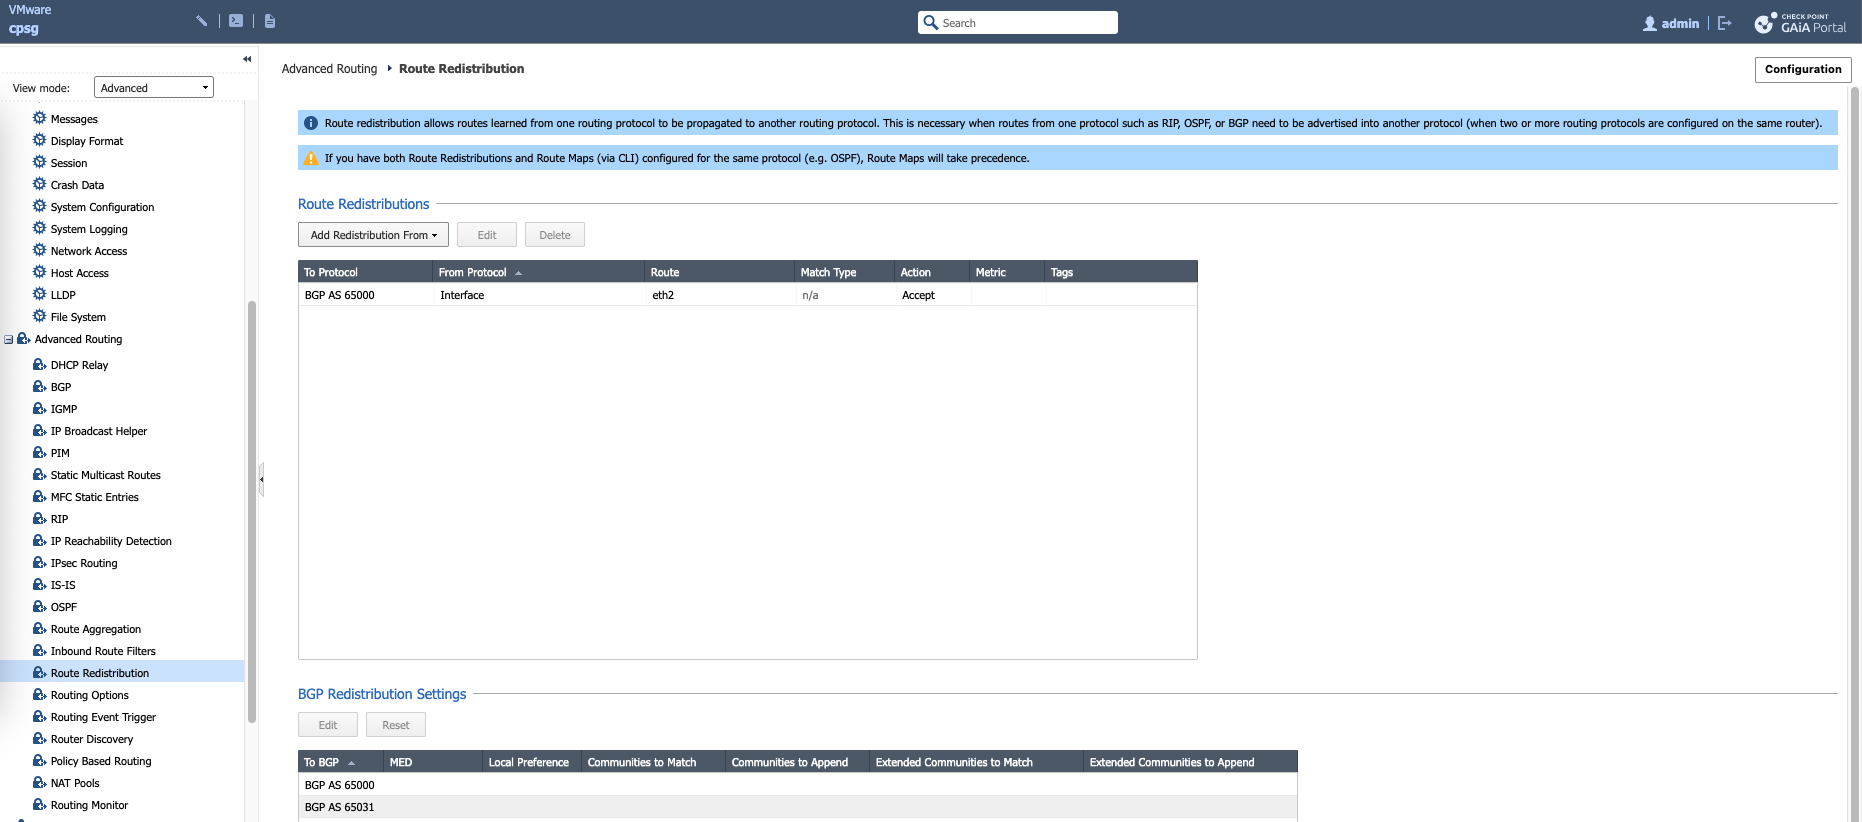Click the magnifier icon in search box
The width and height of the screenshot is (1862, 822).
click(x=931, y=23)
